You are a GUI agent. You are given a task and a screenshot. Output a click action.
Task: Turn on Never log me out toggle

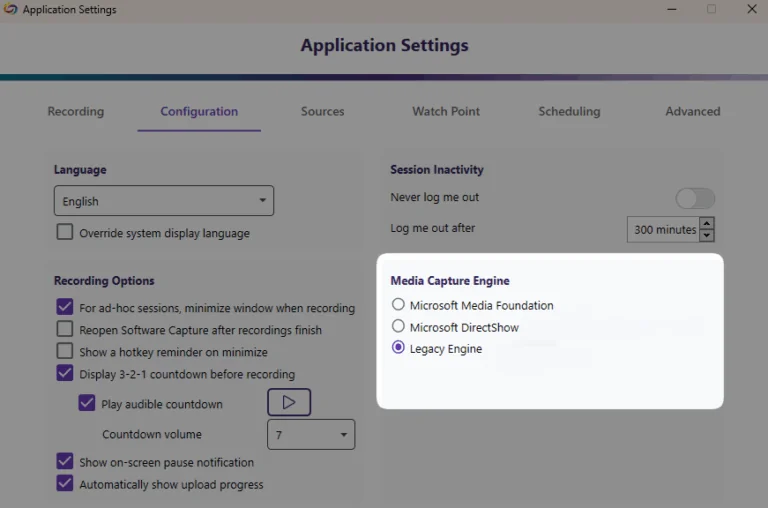click(695, 198)
